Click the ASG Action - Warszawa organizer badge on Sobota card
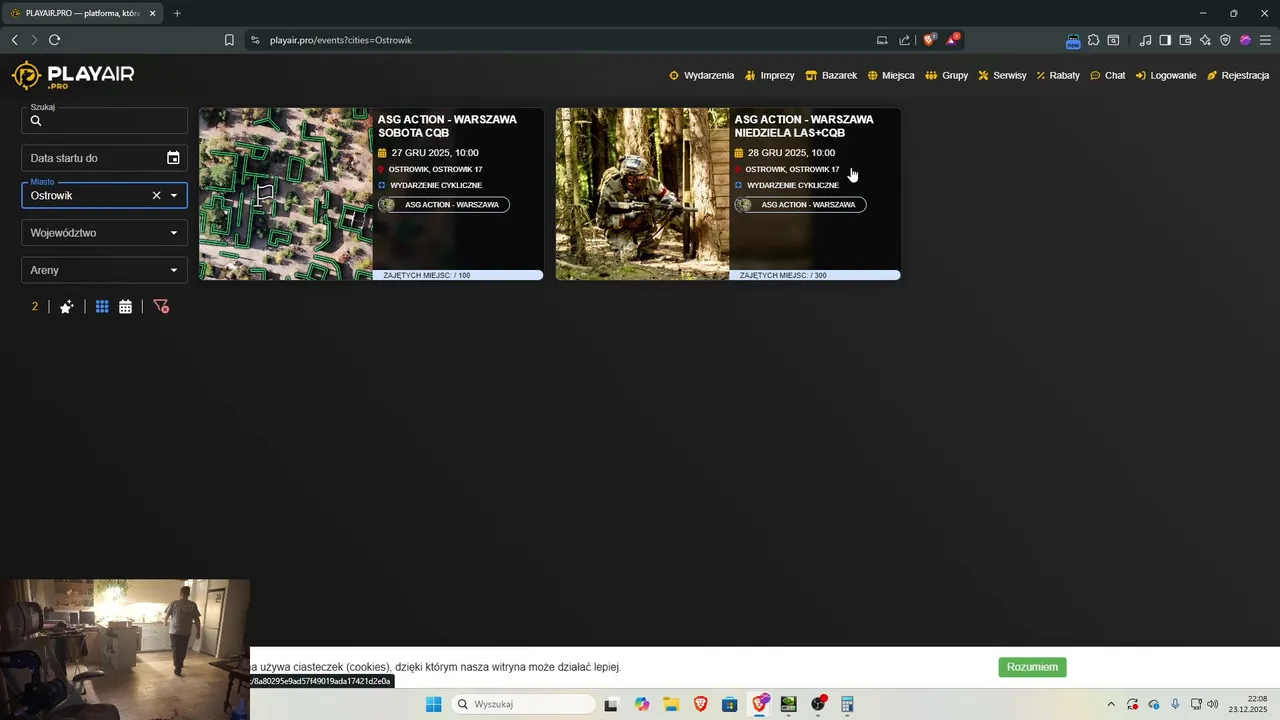This screenshot has height=720, width=1280. (444, 205)
